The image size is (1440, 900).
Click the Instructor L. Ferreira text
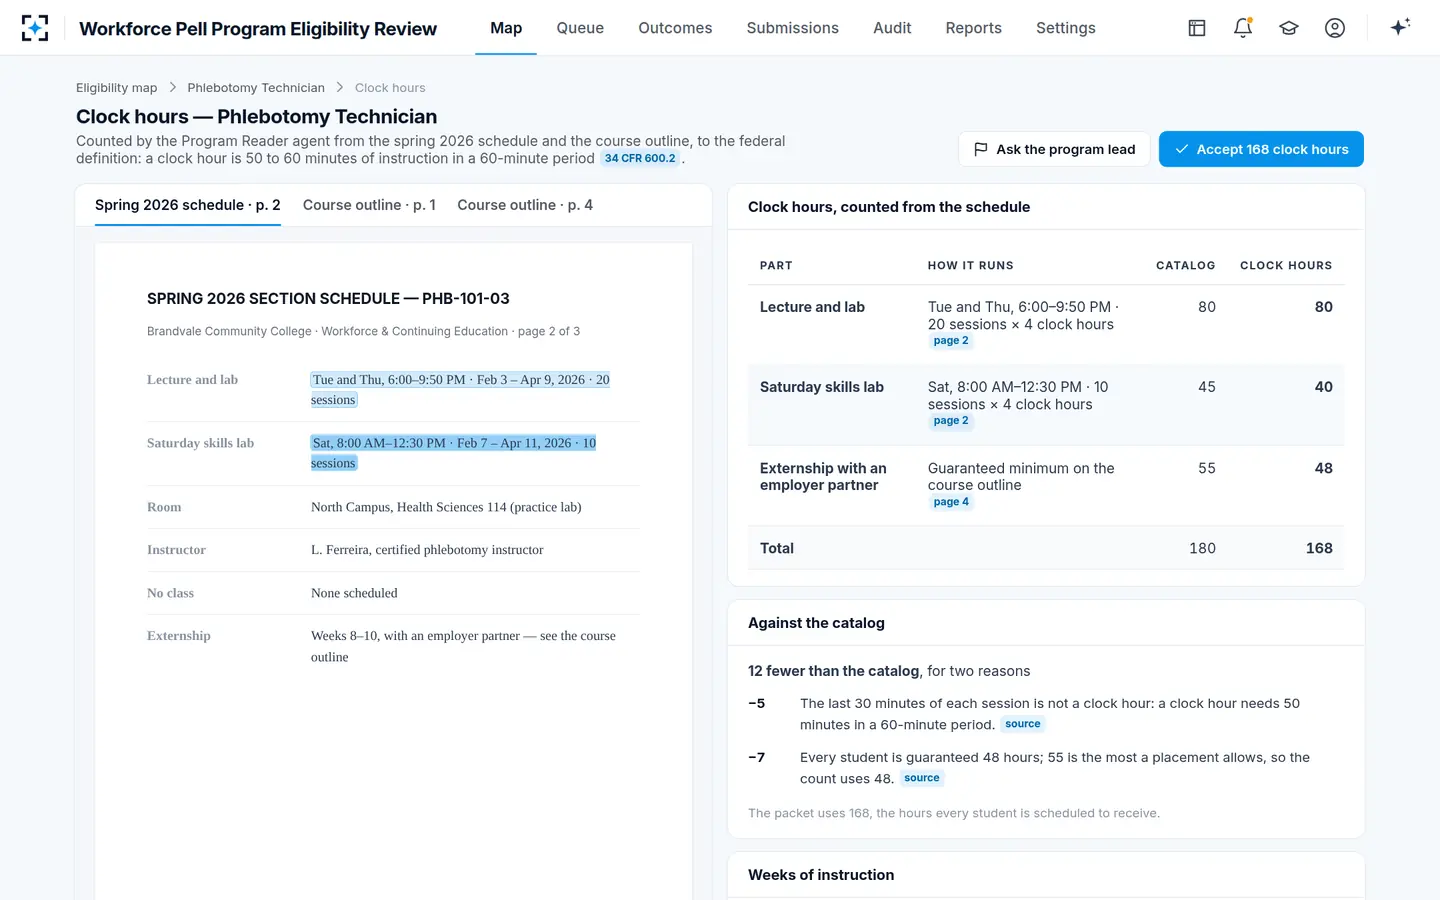click(x=427, y=550)
